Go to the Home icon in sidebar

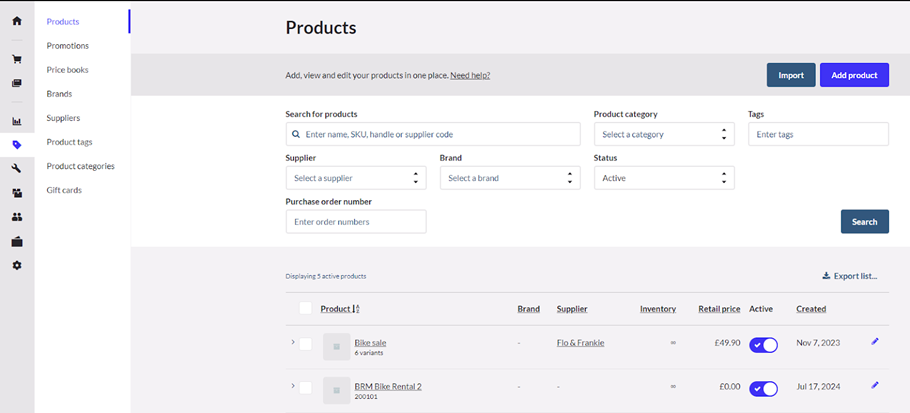point(16,21)
